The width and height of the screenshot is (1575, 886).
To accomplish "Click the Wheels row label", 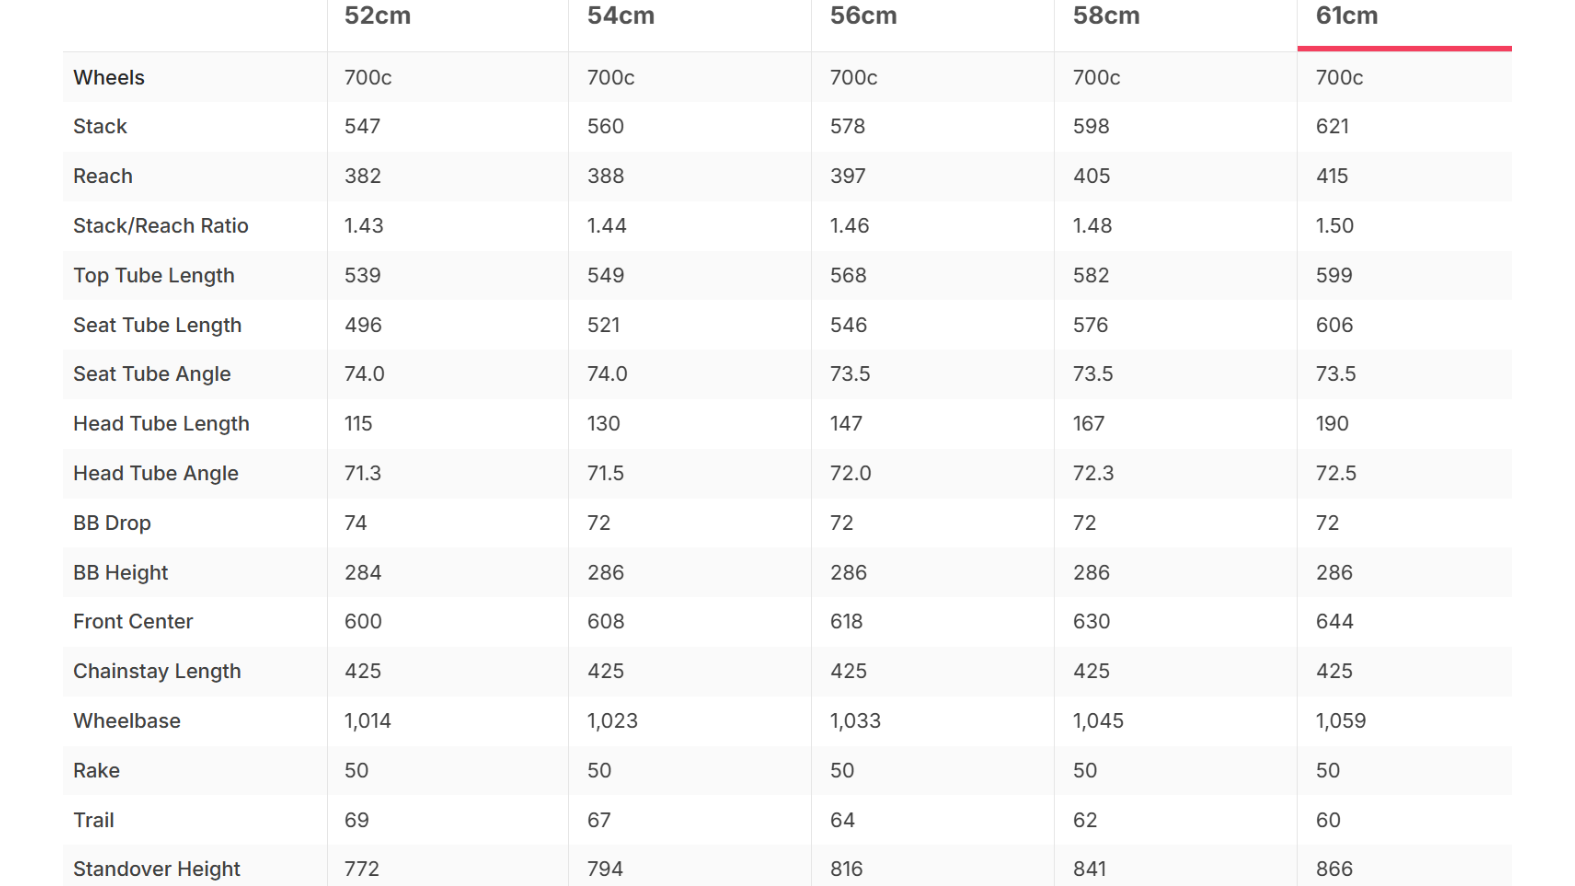I will coord(109,77).
